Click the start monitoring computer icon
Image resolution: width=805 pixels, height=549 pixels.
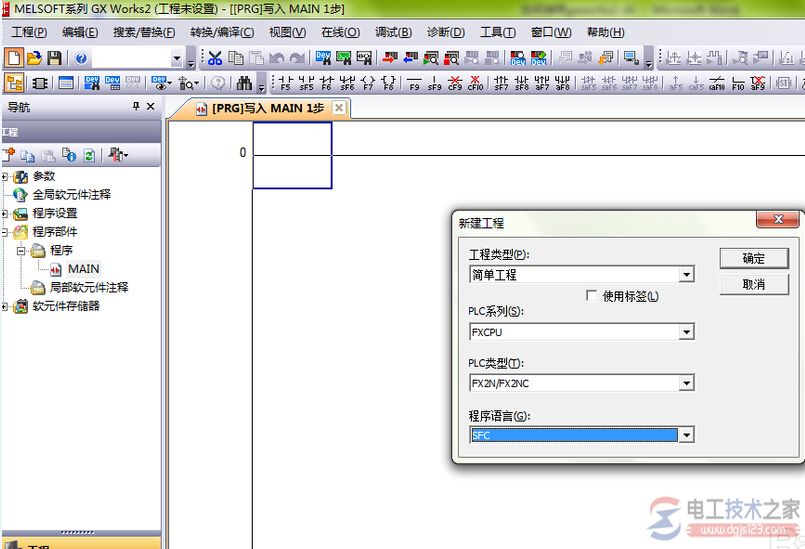(x=631, y=58)
